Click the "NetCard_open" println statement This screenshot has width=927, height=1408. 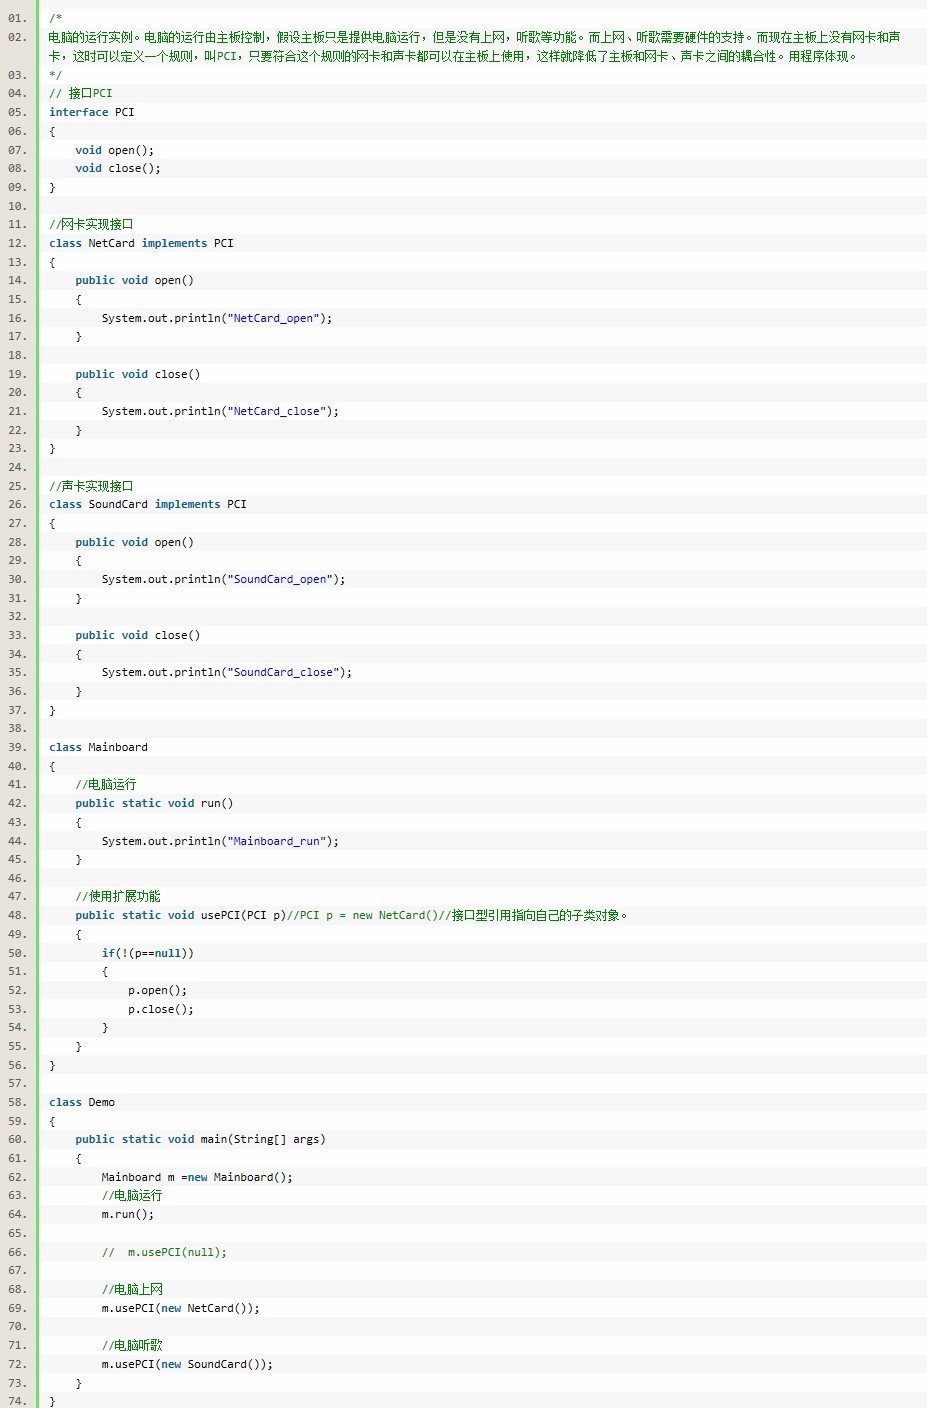pos(217,318)
